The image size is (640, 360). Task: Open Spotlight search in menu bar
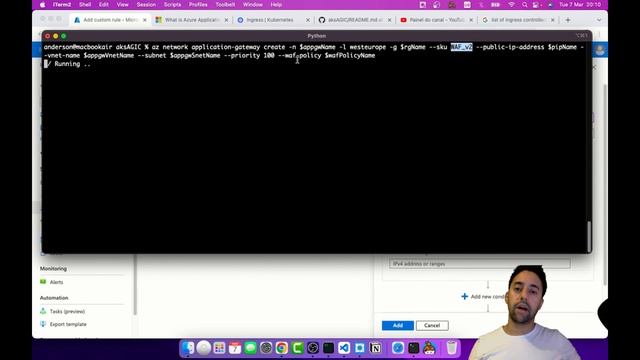[x=524, y=4]
